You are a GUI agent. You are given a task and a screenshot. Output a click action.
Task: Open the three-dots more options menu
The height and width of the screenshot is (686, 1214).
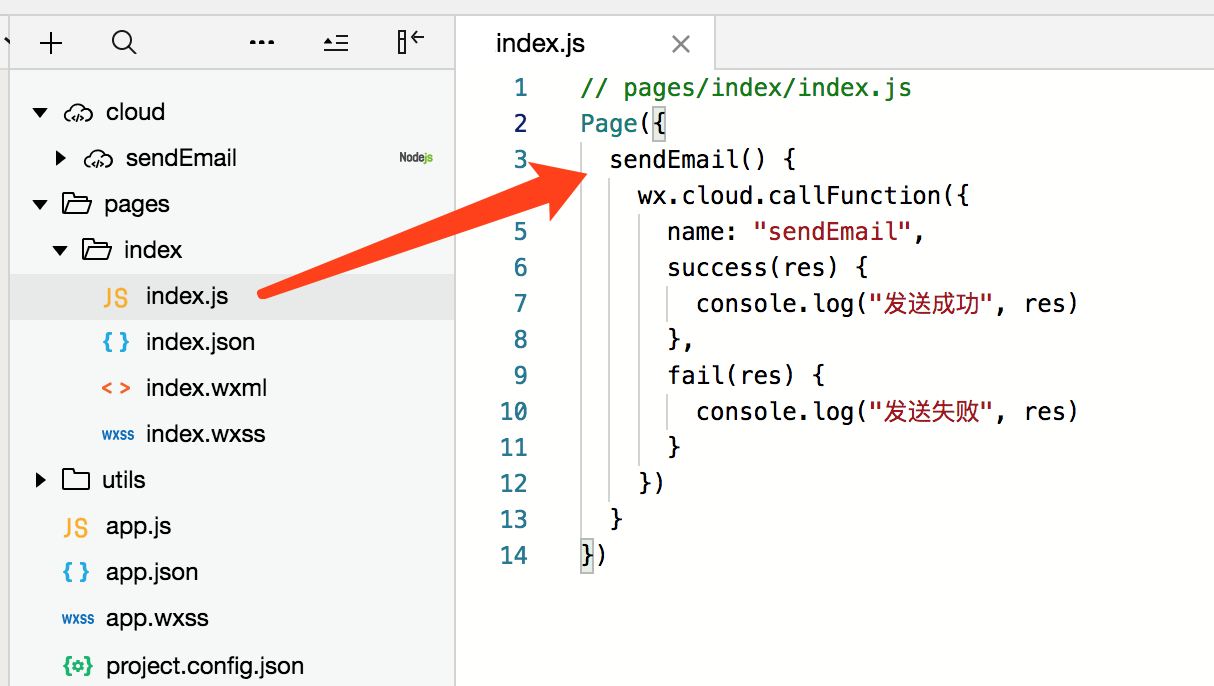coord(262,43)
